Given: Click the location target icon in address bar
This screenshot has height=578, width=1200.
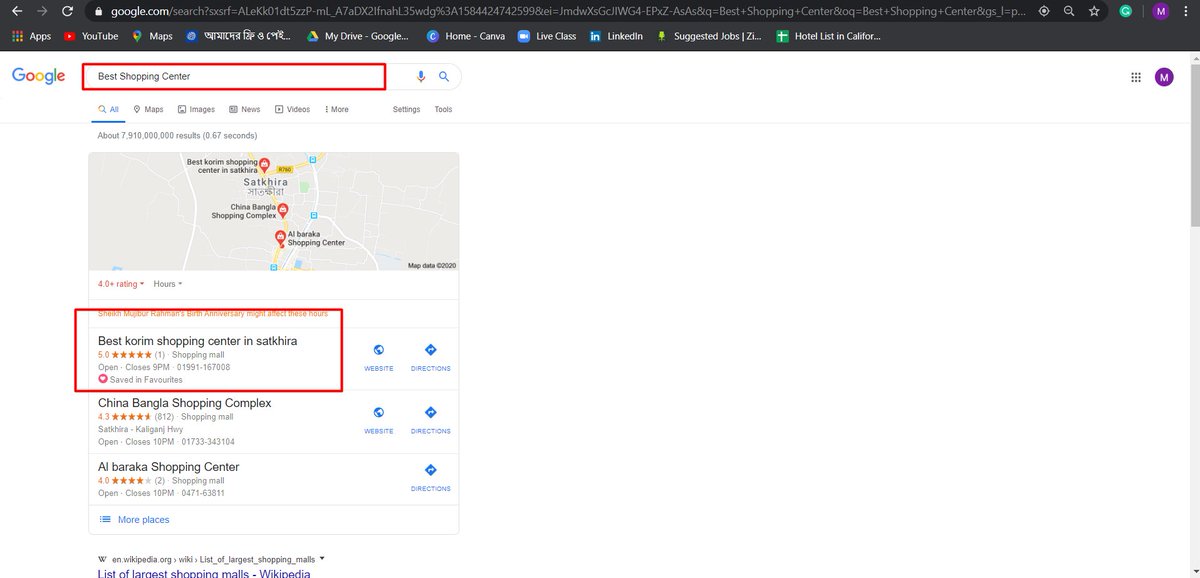Looking at the screenshot, I should tap(1044, 11).
